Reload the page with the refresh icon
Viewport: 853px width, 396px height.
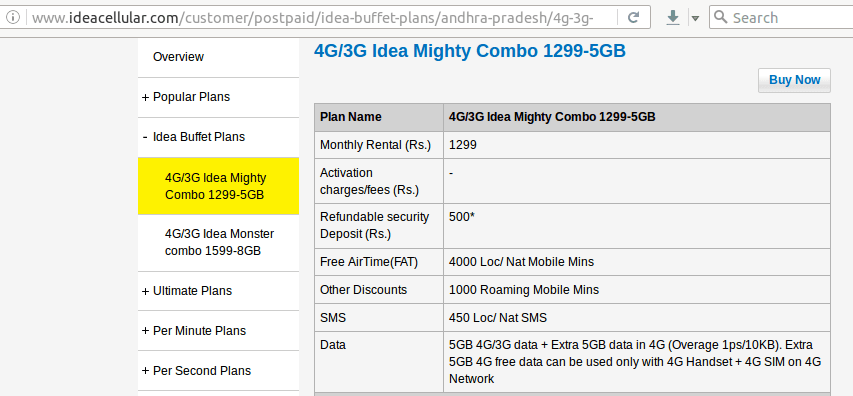pyautogui.click(x=633, y=17)
